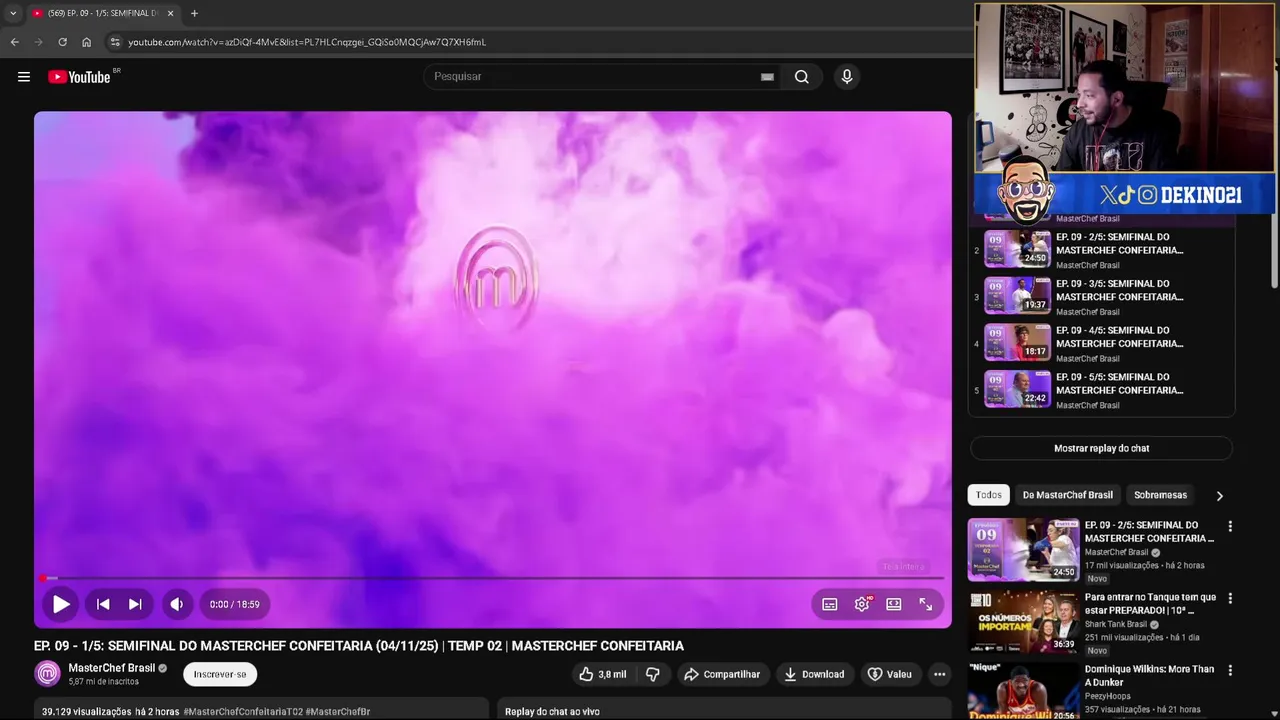The height and width of the screenshot is (720, 1280).
Task: Select the Todos filter chip
Action: (x=989, y=495)
